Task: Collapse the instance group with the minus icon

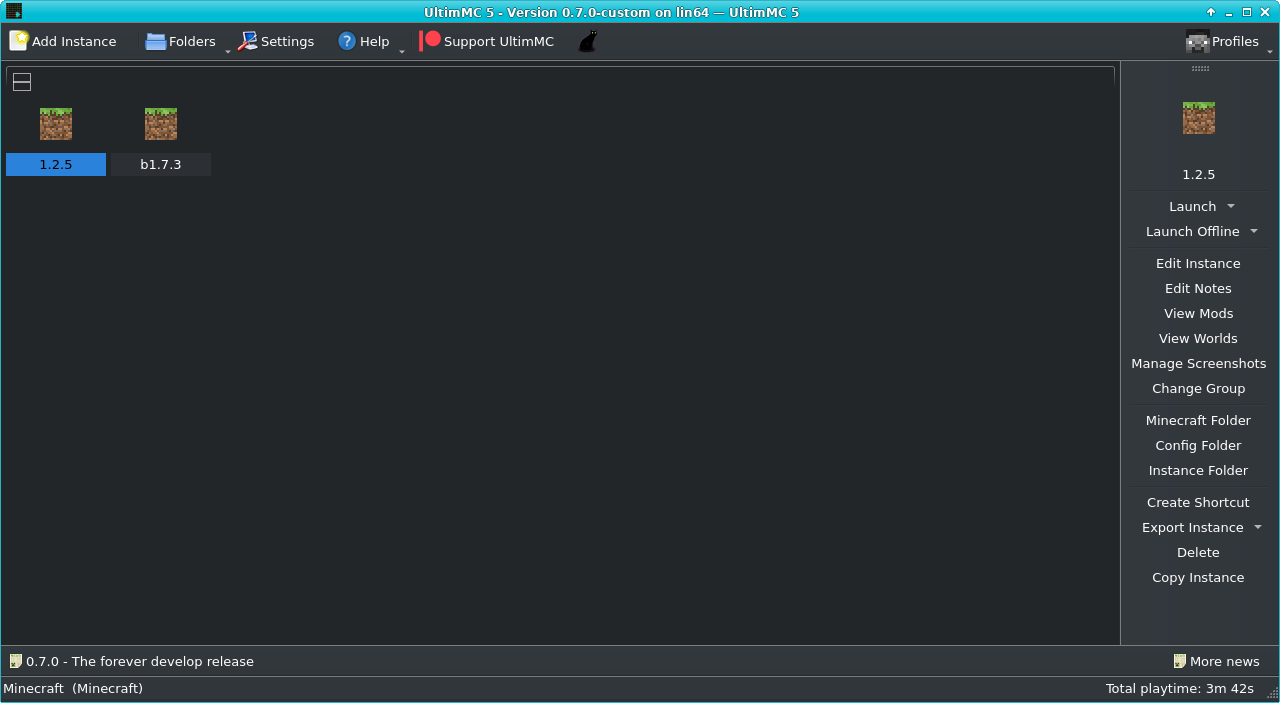Action: pyautogui.click(x=22, y=82)
